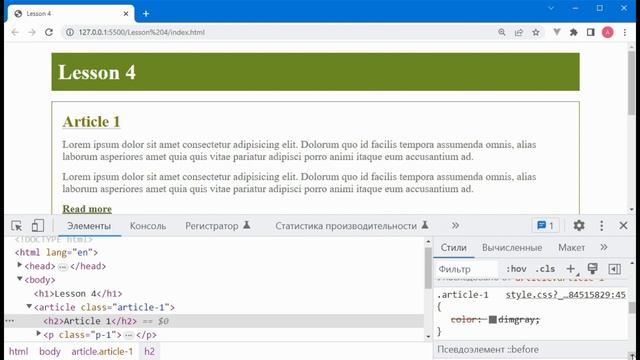Screen dimensions: 640x360
Task: Select html in the breadcrumb bar
Action: [18, 351]
